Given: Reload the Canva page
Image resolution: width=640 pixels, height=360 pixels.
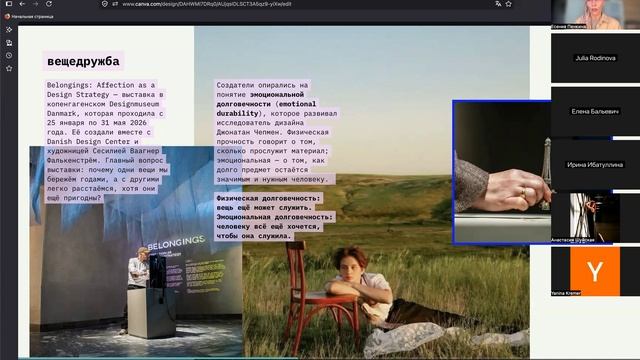Looking at the screenshot, I should (x=49, y=4).
